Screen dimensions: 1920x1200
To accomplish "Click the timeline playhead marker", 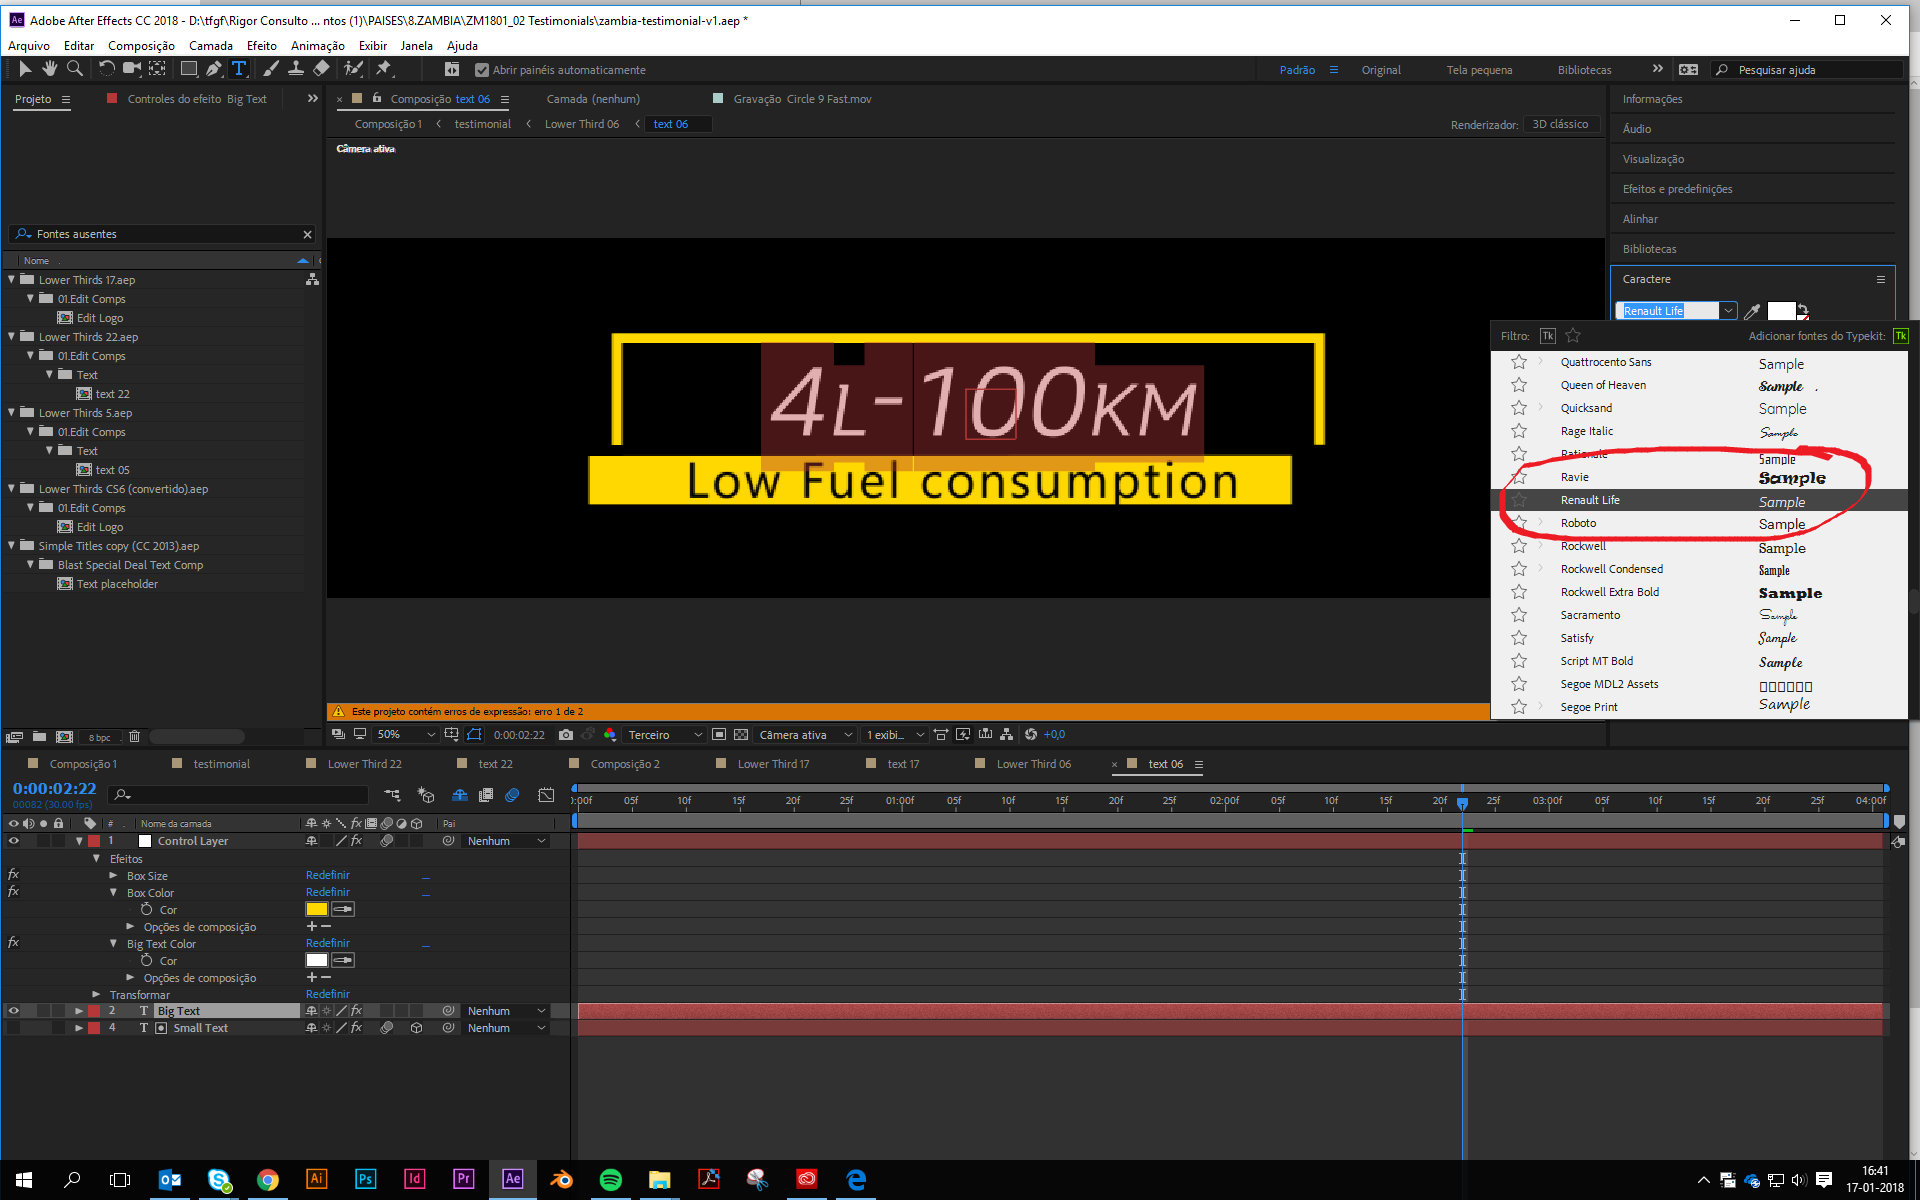I will (1462, 802).
